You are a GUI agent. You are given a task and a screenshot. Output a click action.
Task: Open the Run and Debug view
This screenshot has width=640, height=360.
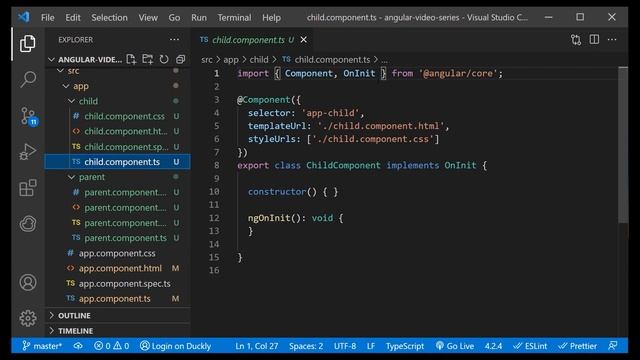(x=28, y=152)
